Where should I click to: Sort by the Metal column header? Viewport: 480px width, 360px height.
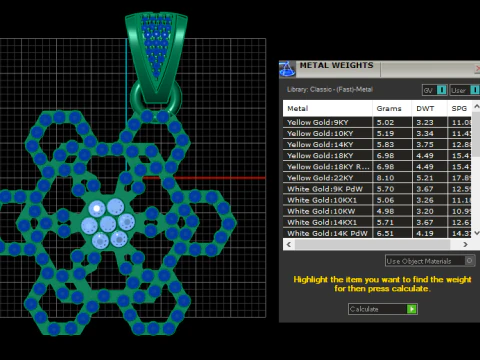click(327, 108)
